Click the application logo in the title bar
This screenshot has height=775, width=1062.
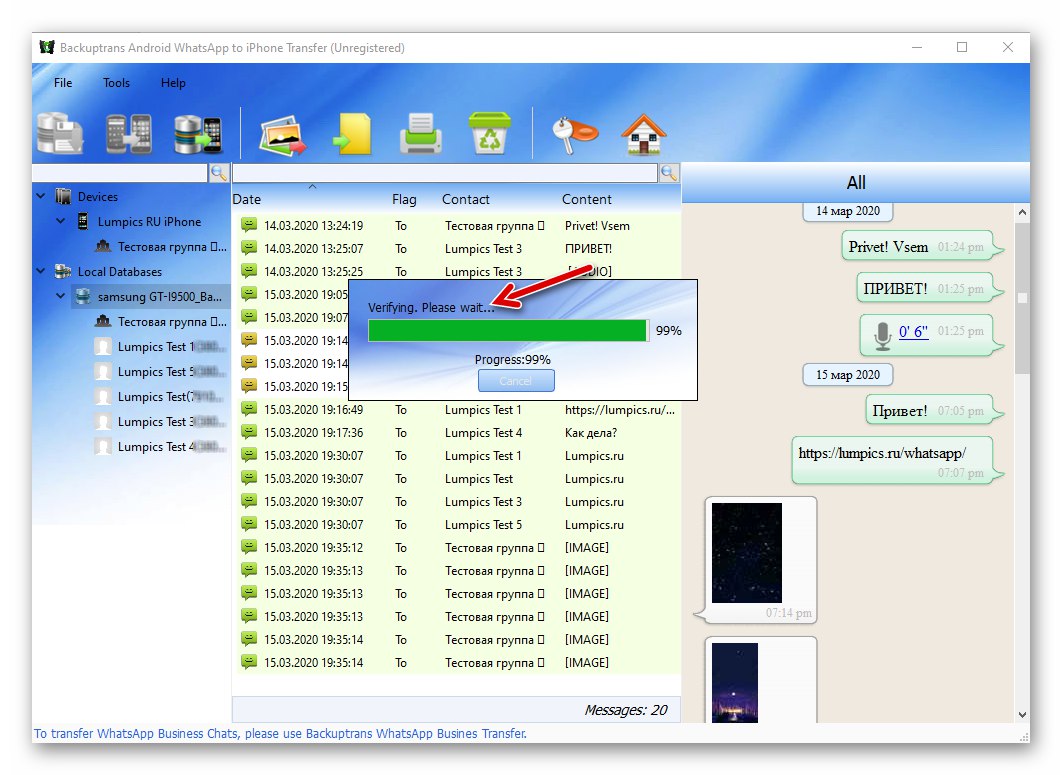[47, 47]
